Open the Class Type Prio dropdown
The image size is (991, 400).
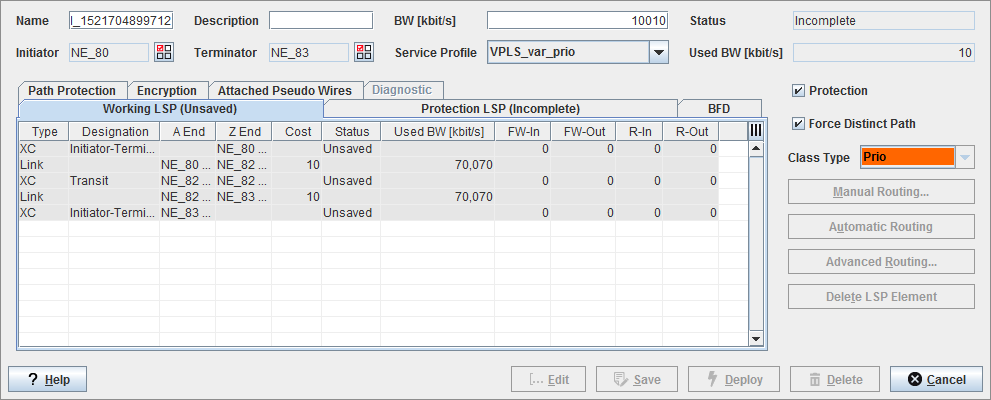[964, 157]
